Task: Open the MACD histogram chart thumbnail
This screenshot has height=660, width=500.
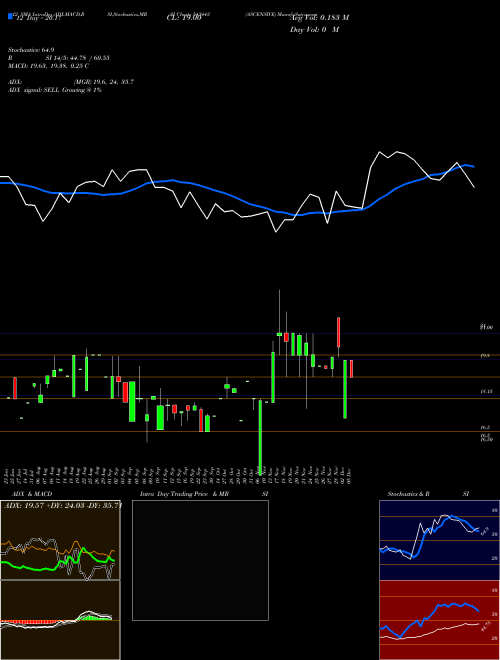Action: click(x=60, y=620)
